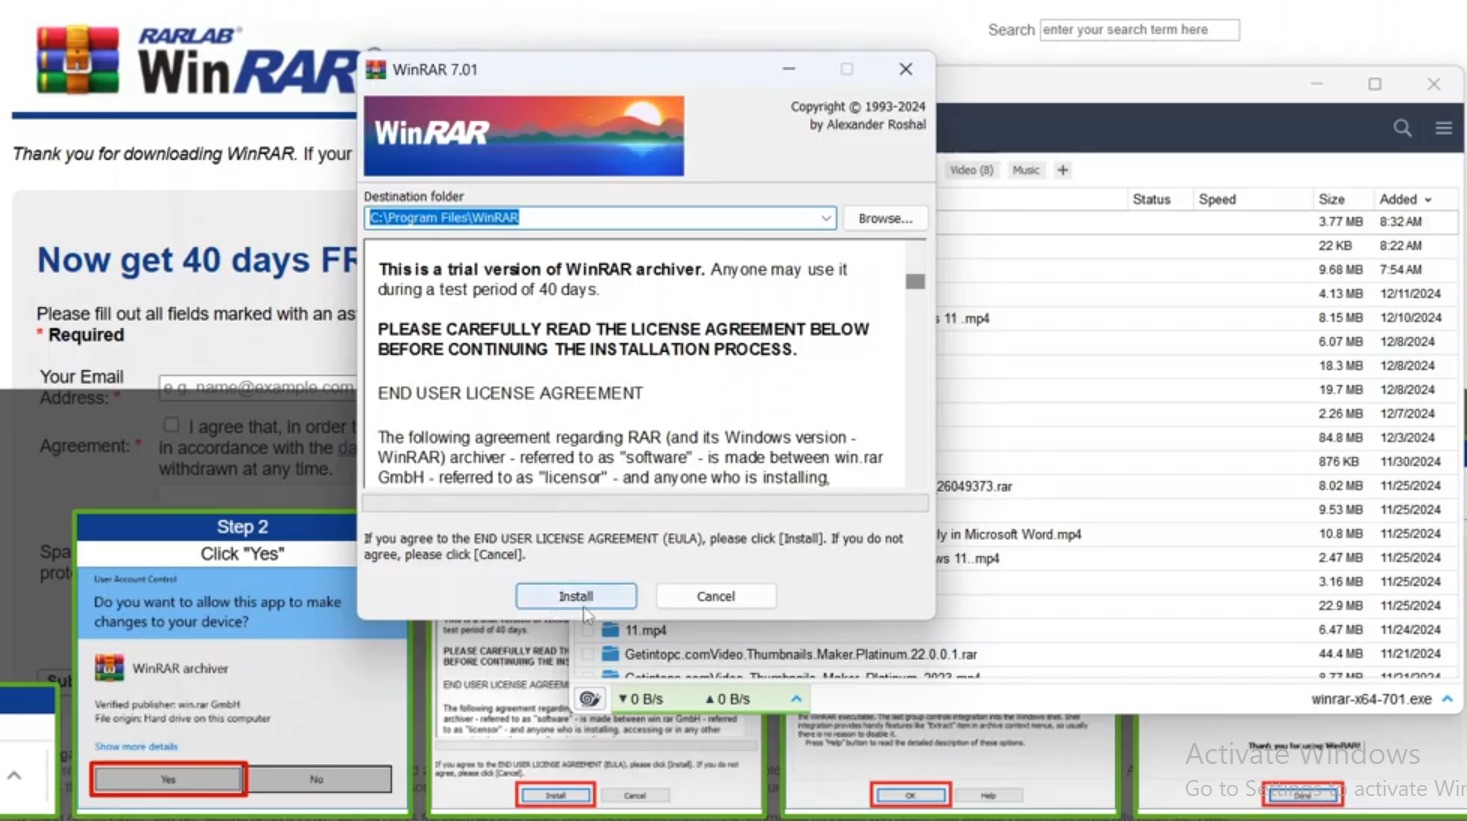The image size is (1467, 821).
Task: Click the search field on WinRAR webpage
Action: pyautogui.click(x=1139, y=30)
